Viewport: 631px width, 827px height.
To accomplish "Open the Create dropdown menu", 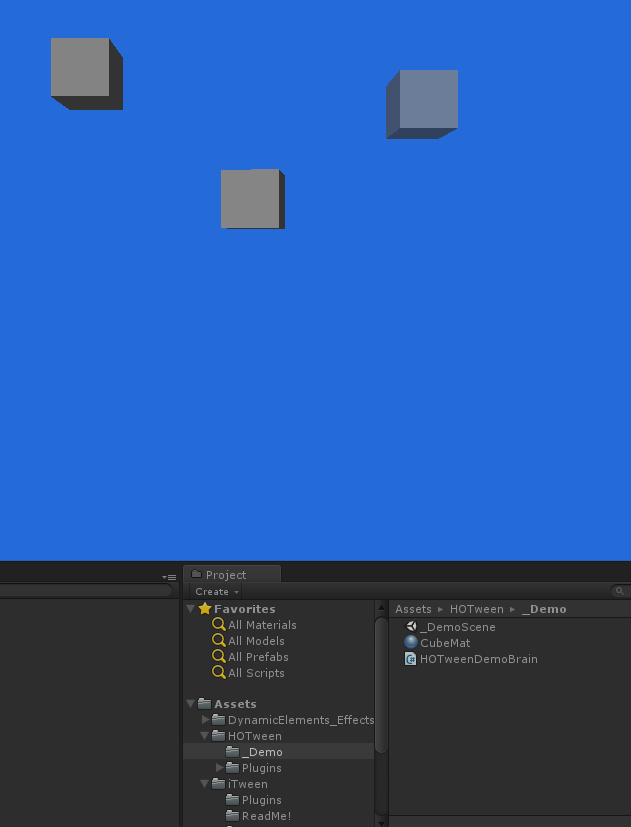I will click(216, 592).
